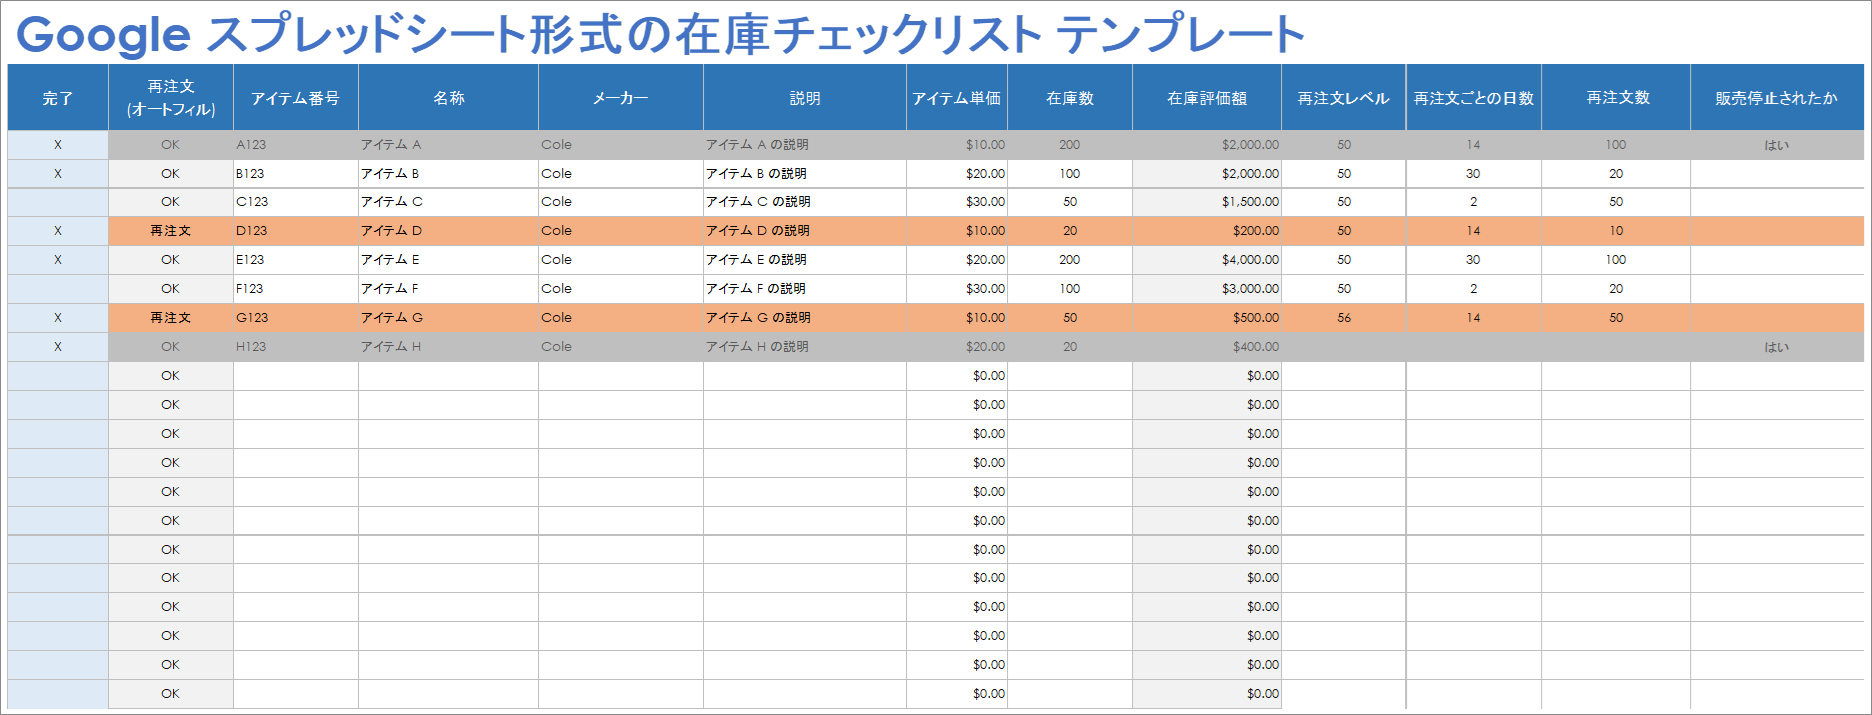The height and width of the screenshot is (715, 1872).
Task: Click the 在庫評価額 column header
Action: click(1206, 98)
